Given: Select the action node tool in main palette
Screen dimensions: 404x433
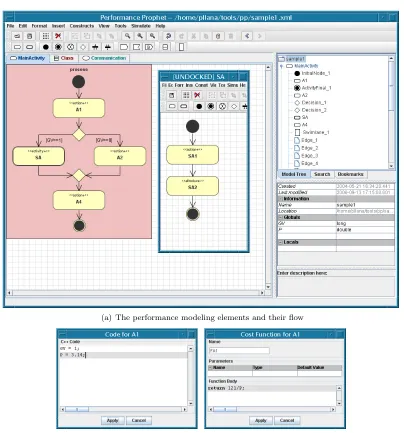Looking at the screenshot, I should pos(17,47).
